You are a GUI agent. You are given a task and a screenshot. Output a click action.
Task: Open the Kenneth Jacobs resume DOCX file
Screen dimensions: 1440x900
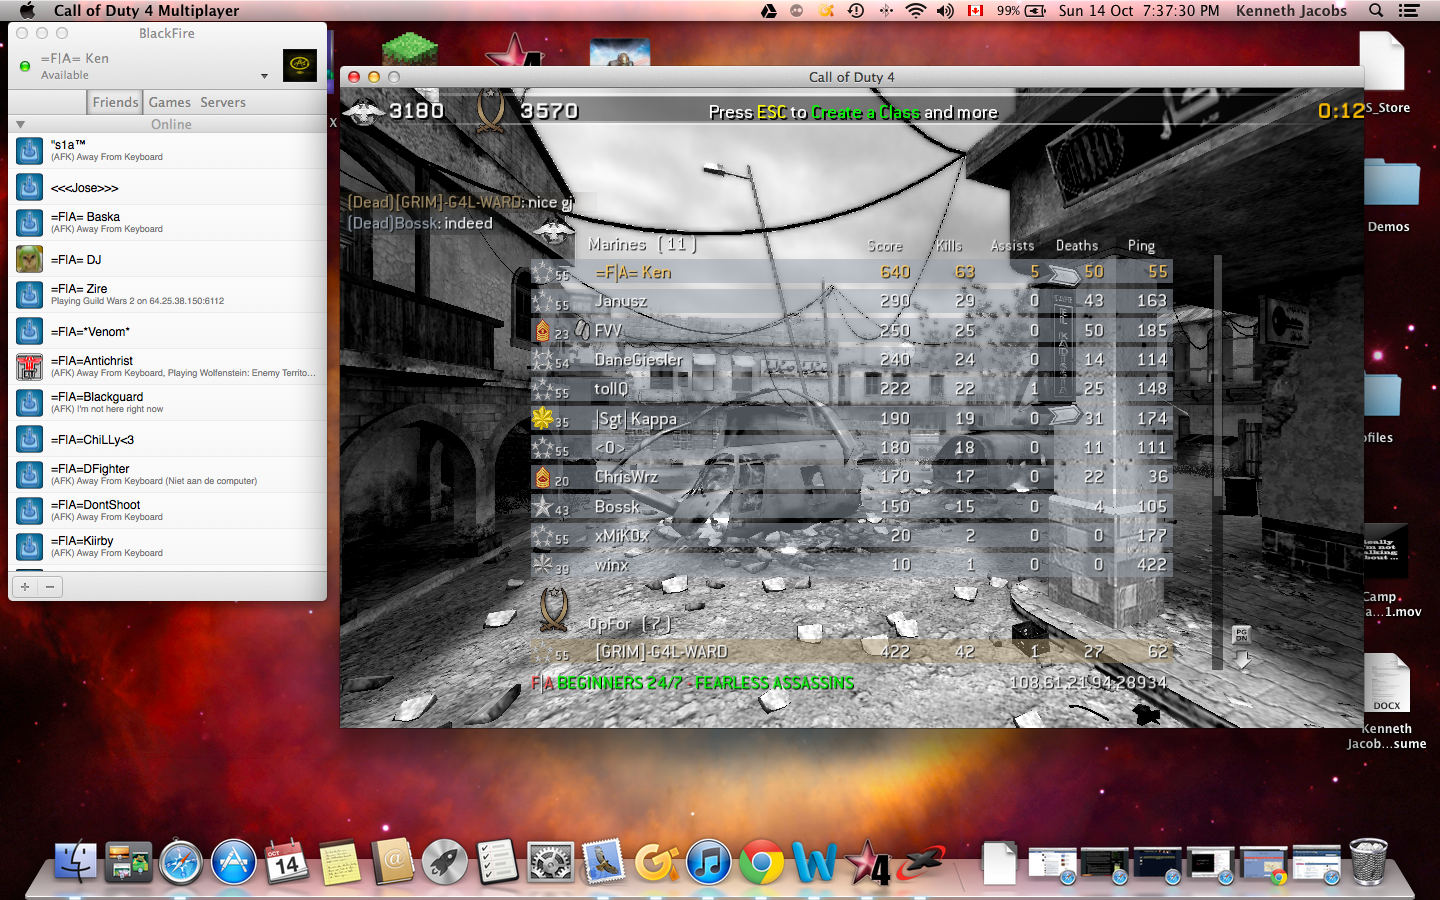coord(1387,683)
